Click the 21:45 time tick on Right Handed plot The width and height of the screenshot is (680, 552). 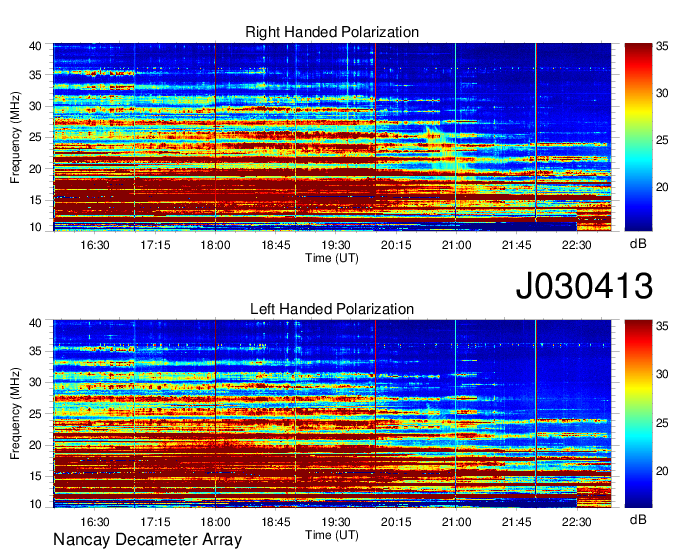pos(517,245)
